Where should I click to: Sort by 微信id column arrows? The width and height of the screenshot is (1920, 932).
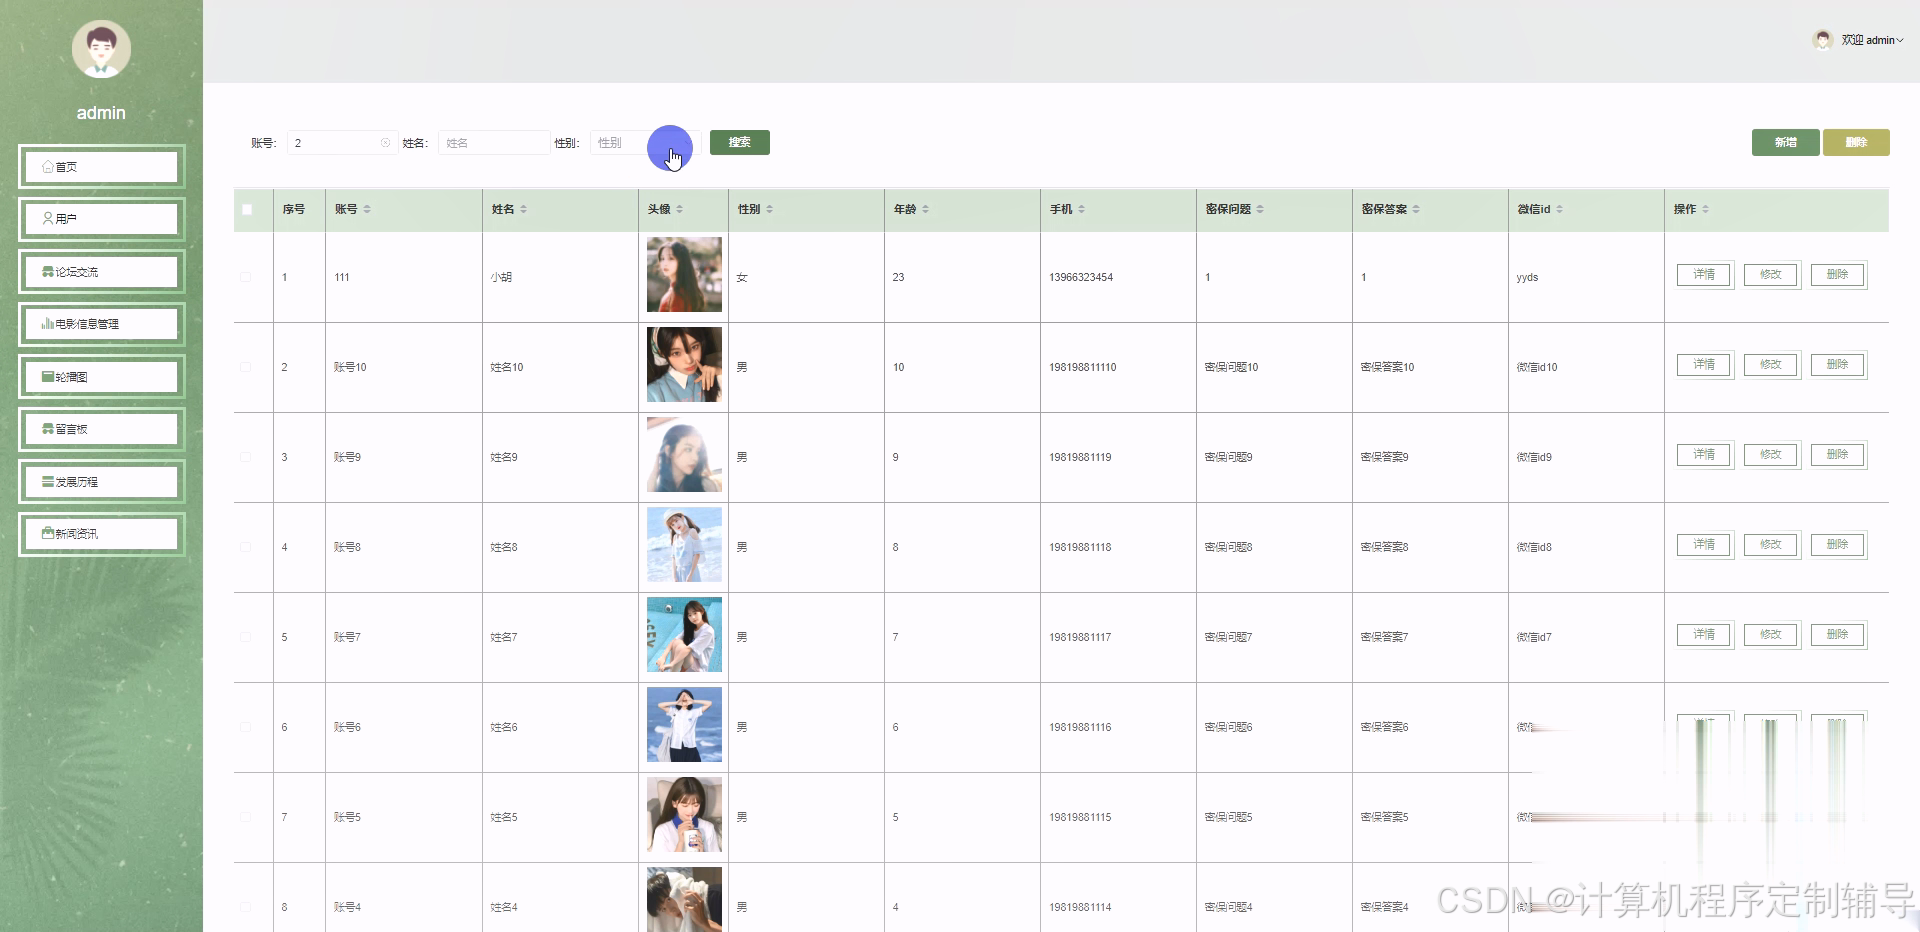coord(1559,209)
